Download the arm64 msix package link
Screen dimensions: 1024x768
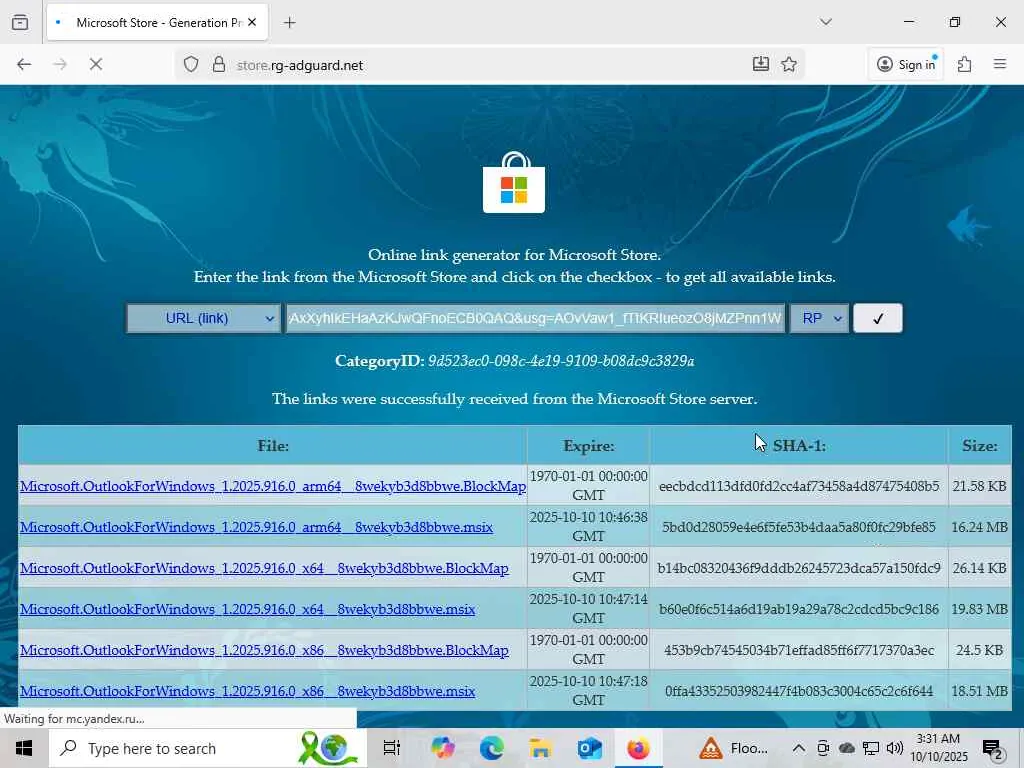[257, 527]
